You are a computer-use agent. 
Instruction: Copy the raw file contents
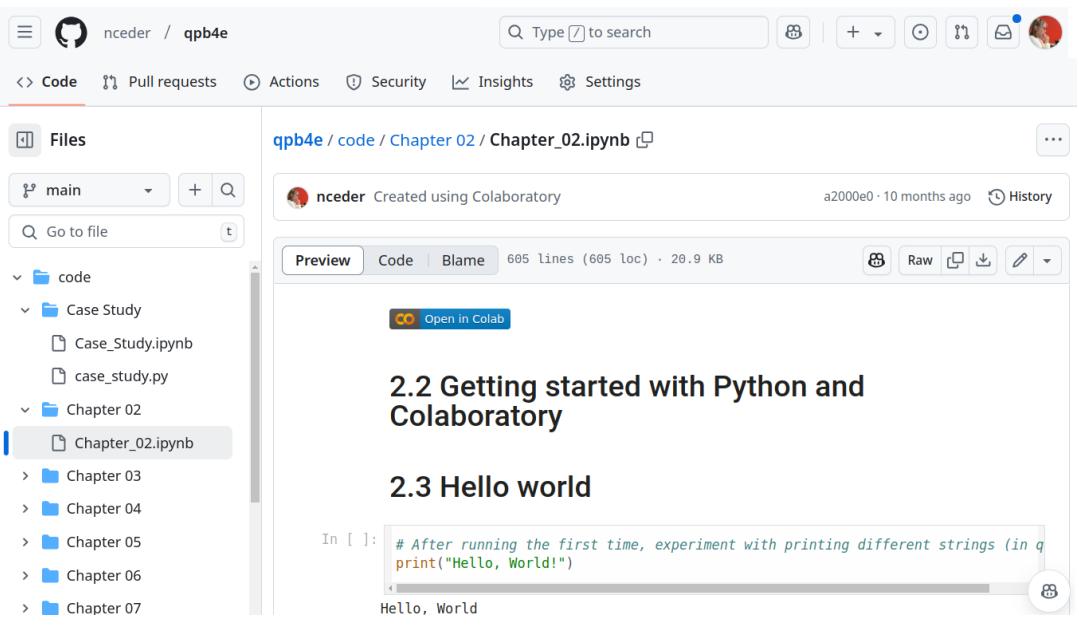coord(957,260)
